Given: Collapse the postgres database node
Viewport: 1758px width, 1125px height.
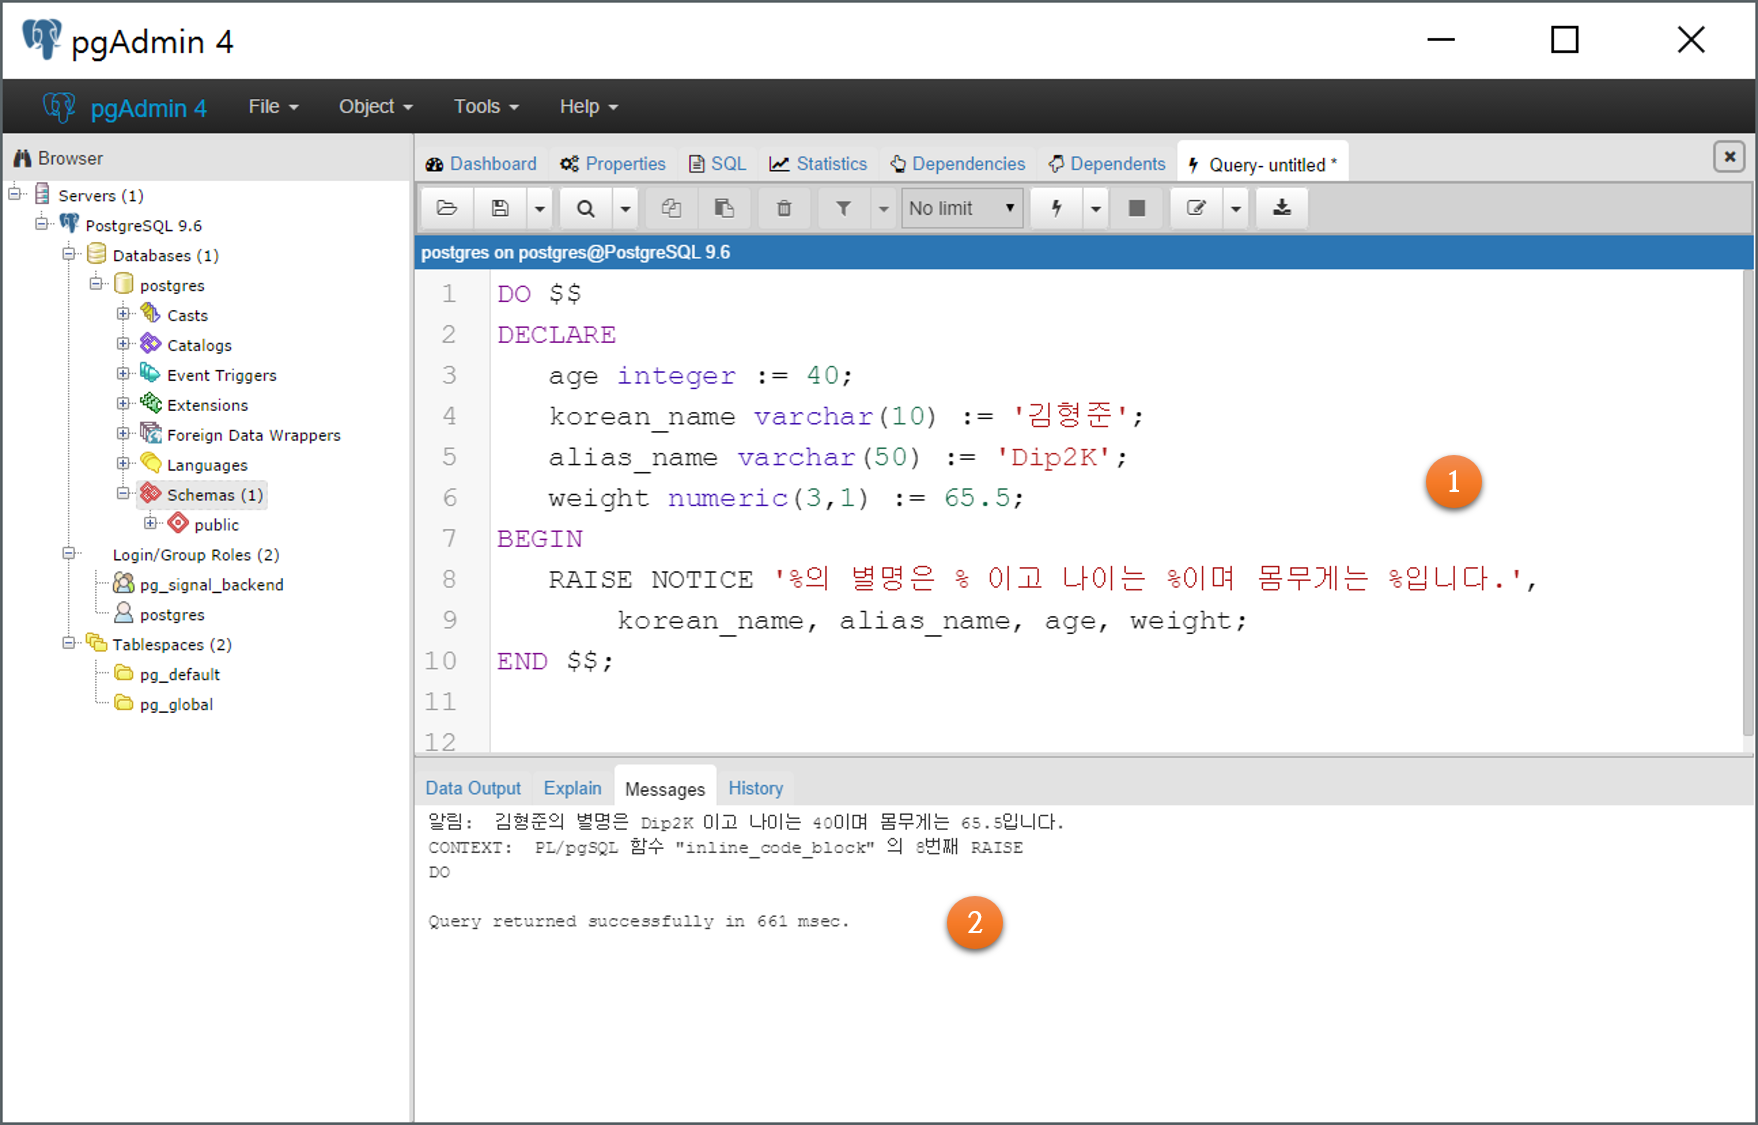Looking at the screenshot, I should [96, 283].
